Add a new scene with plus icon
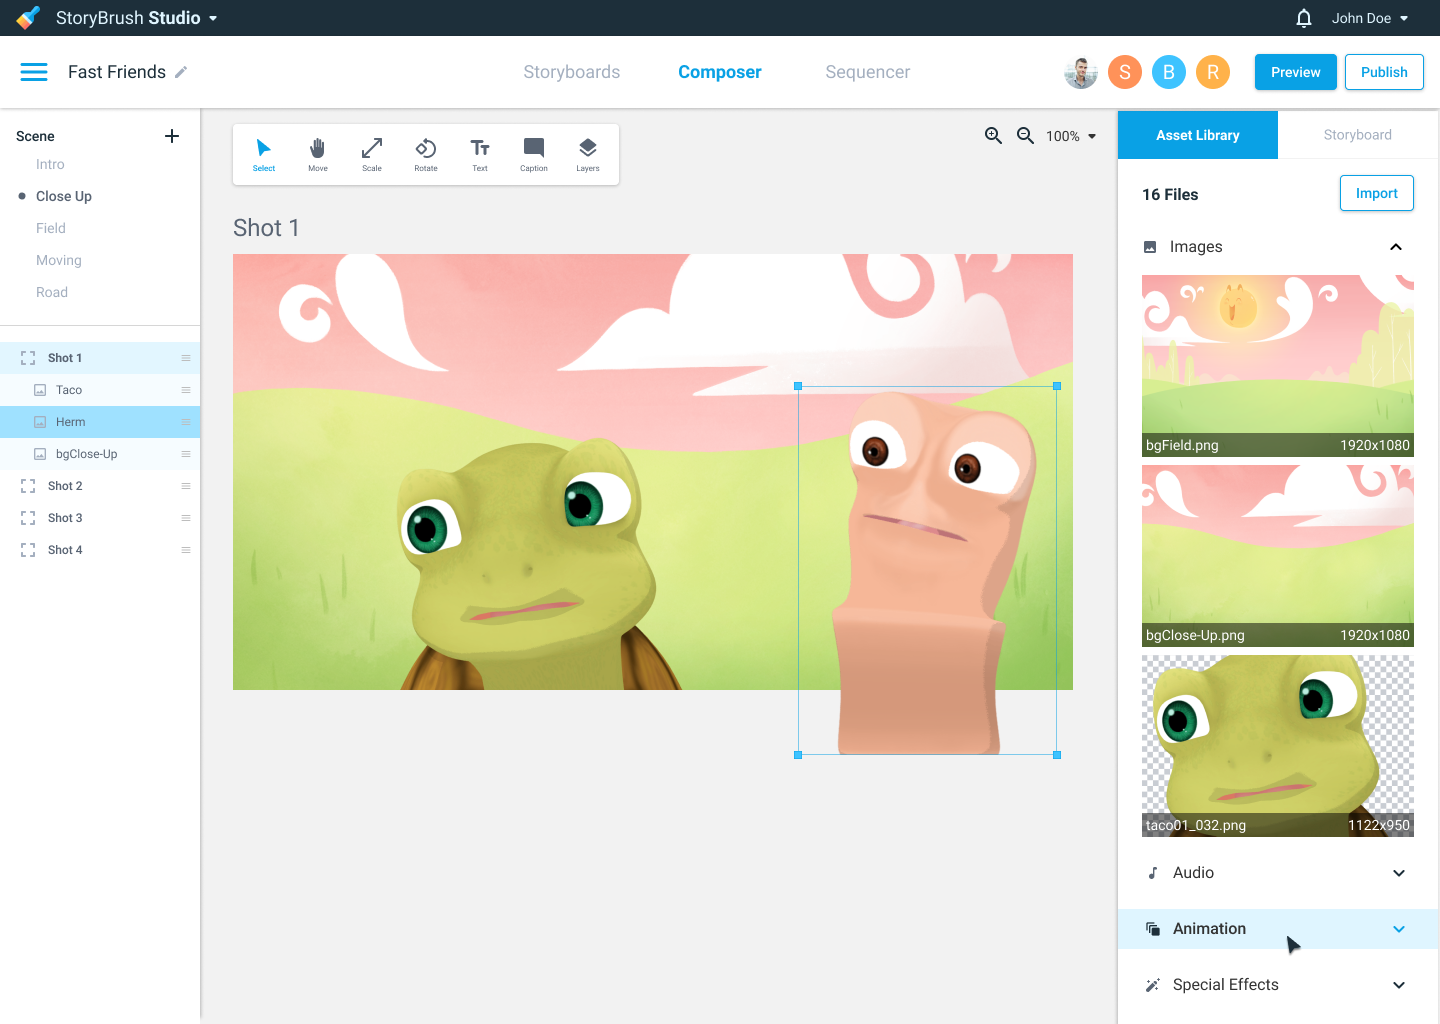 172,136
